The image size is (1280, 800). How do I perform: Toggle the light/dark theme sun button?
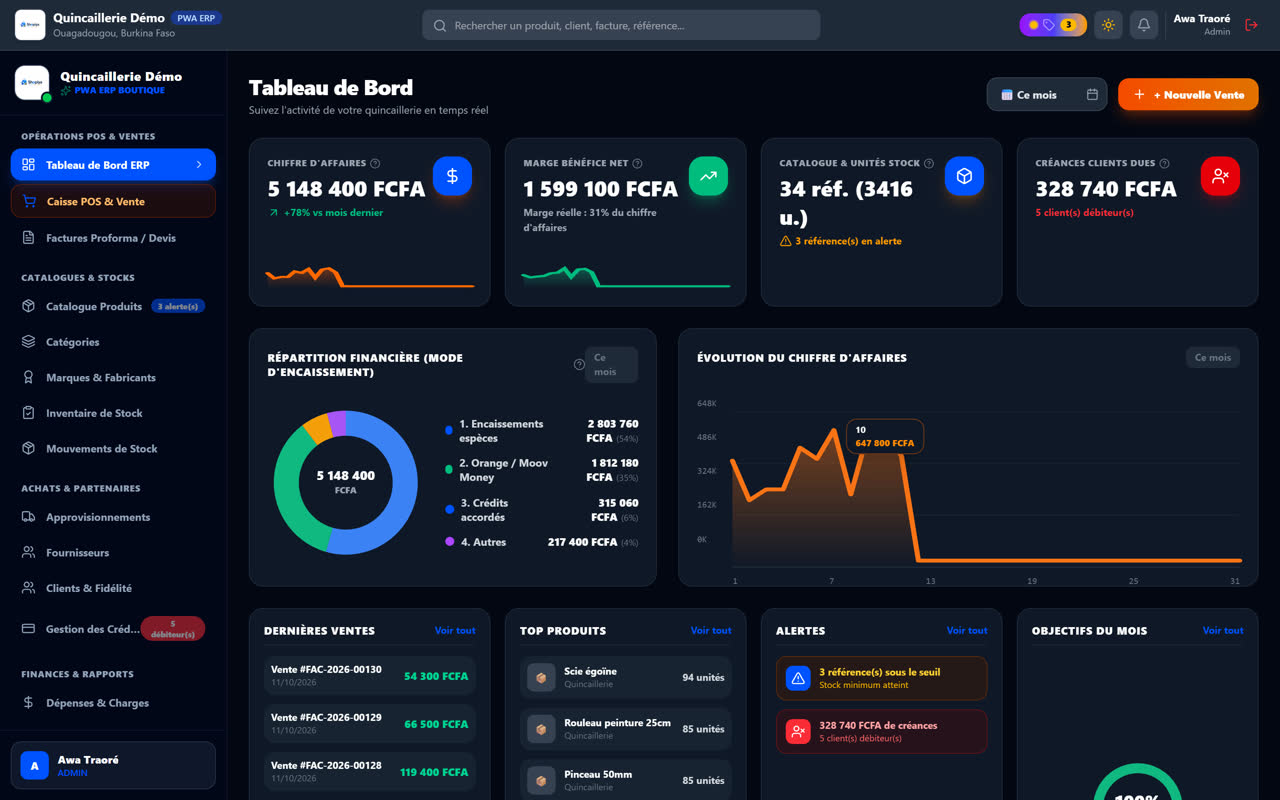tap(1108, 25)
